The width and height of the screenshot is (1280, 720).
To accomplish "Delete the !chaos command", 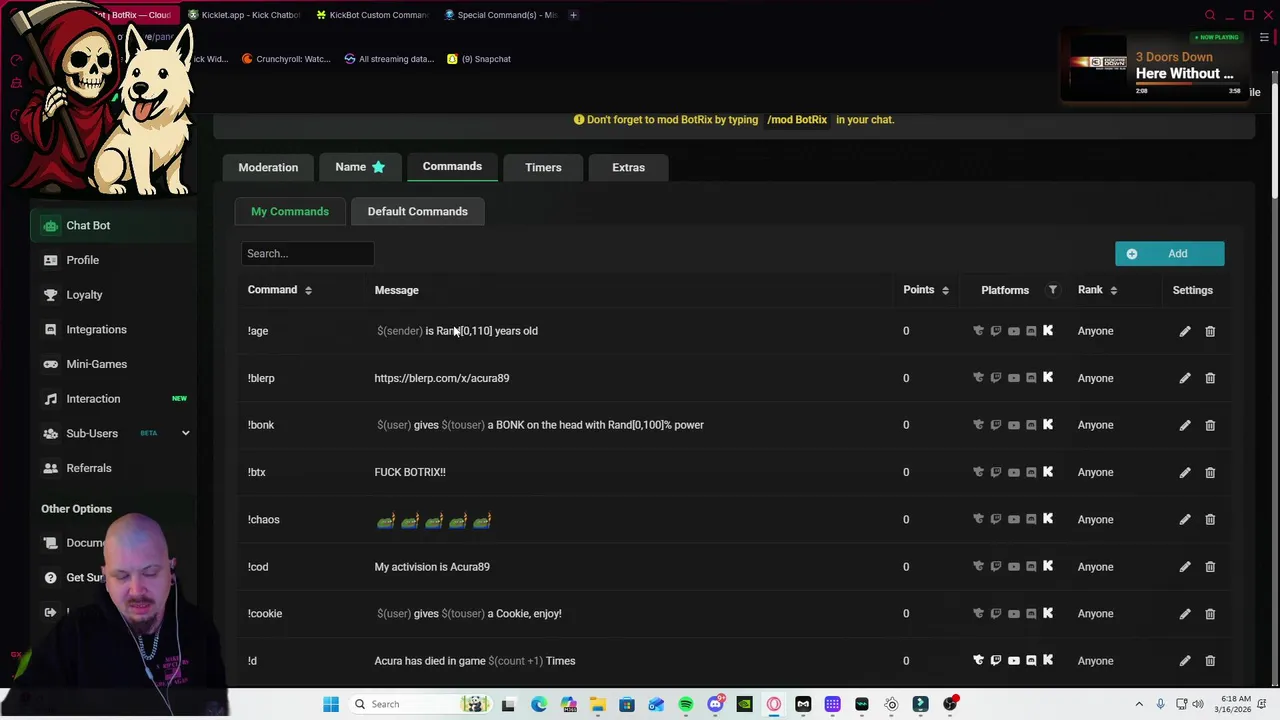I will click(x=1210, y=519).
